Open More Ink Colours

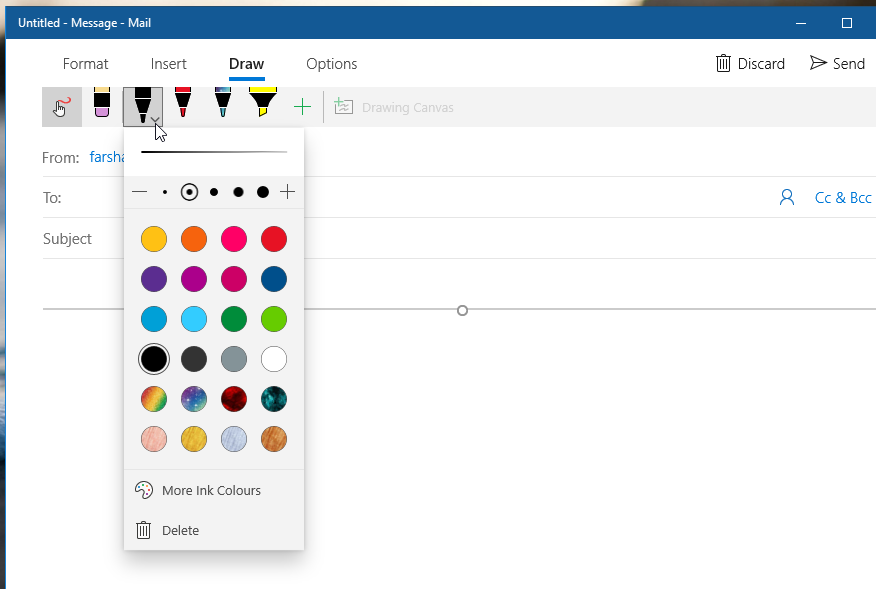tap(211, 490)
